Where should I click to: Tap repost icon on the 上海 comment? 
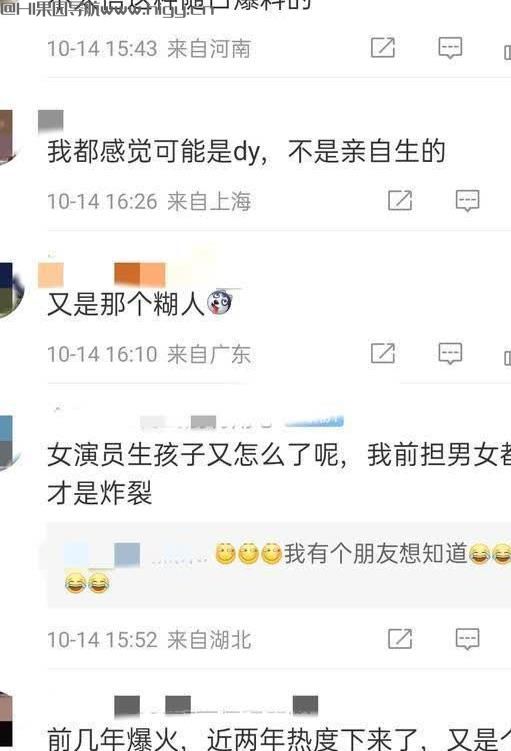(x=400, y=200)
